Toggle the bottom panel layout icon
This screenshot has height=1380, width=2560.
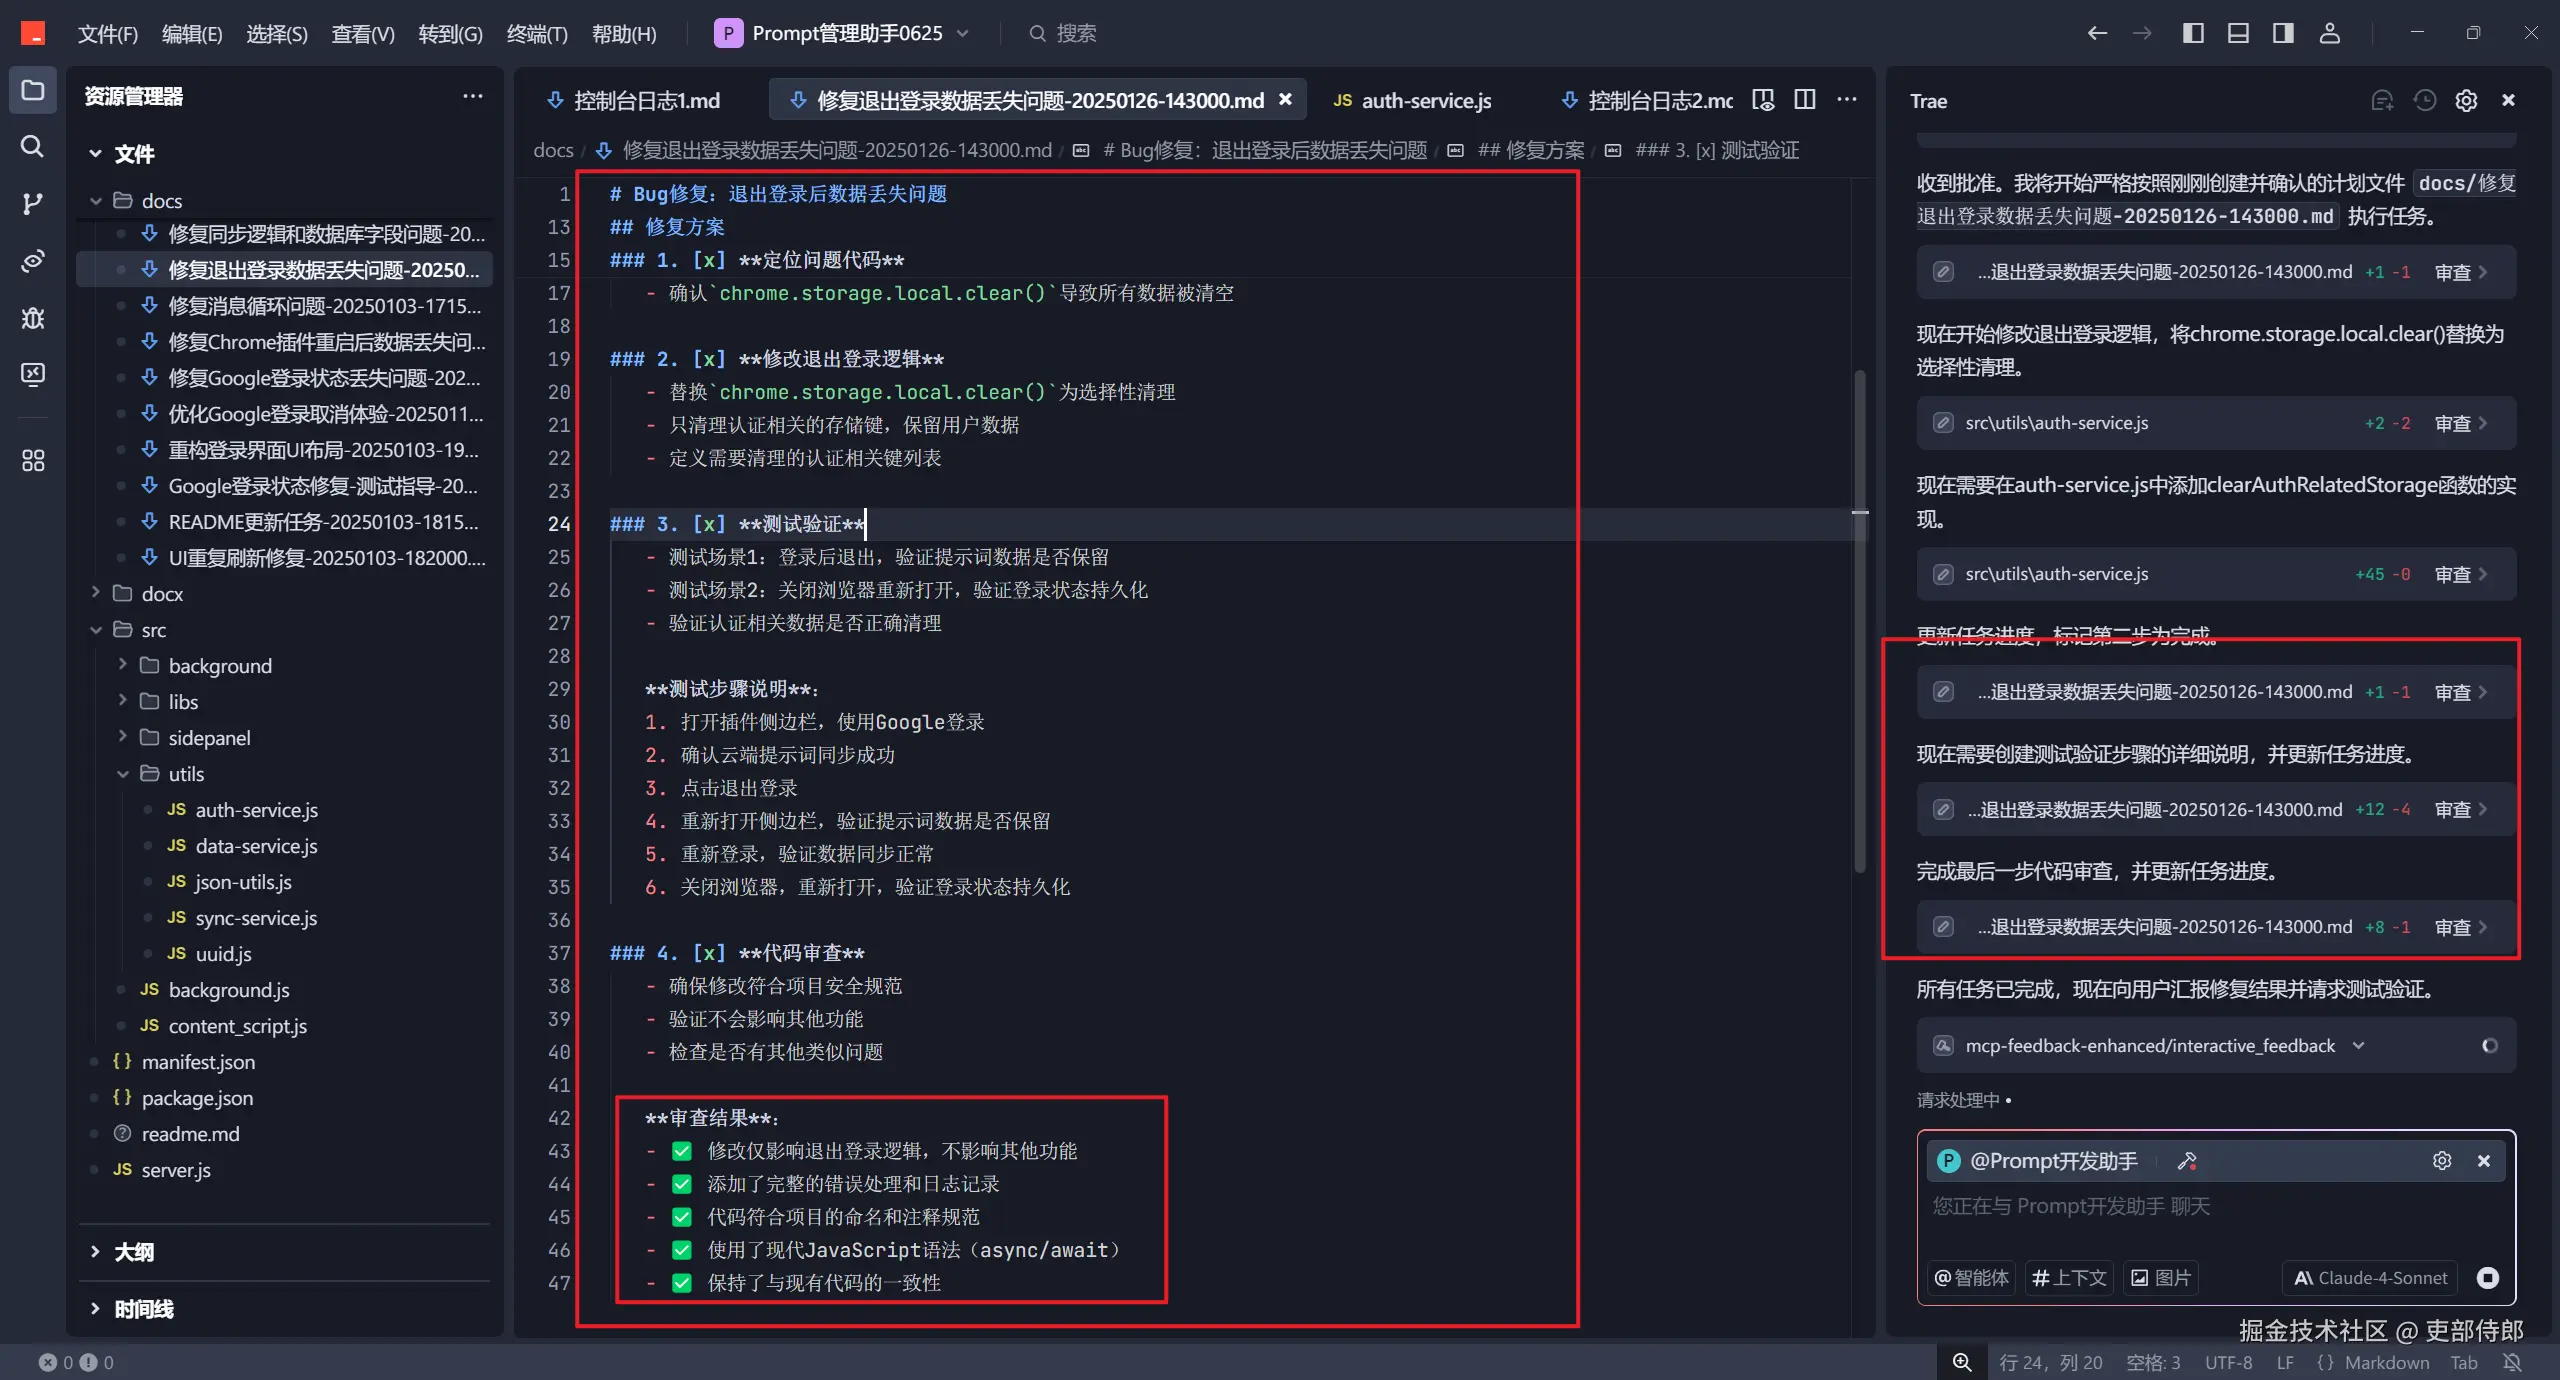point(2238,33)
